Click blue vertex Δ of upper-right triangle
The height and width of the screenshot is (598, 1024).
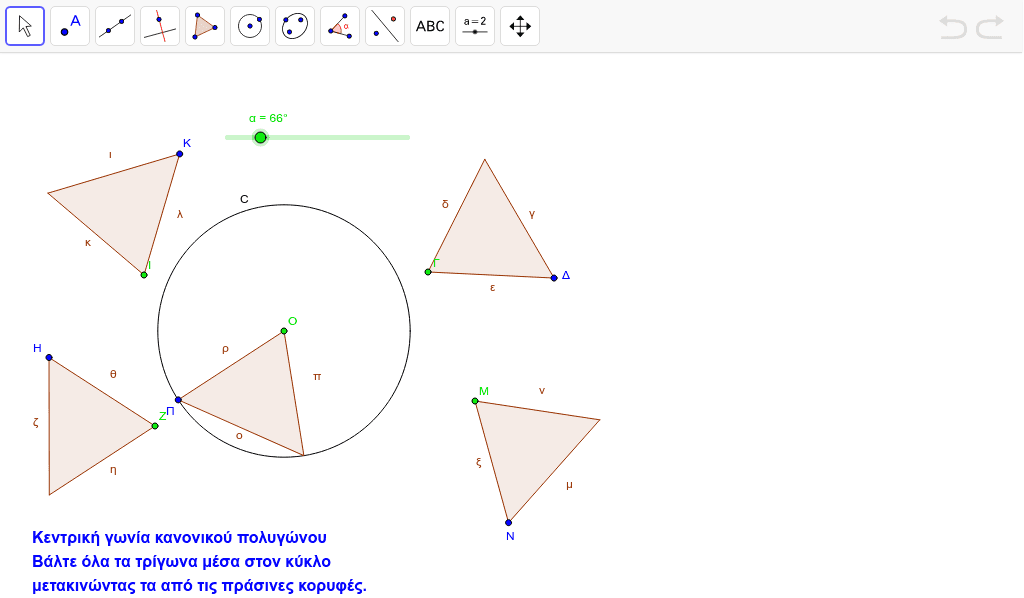[x=554, y=278]
